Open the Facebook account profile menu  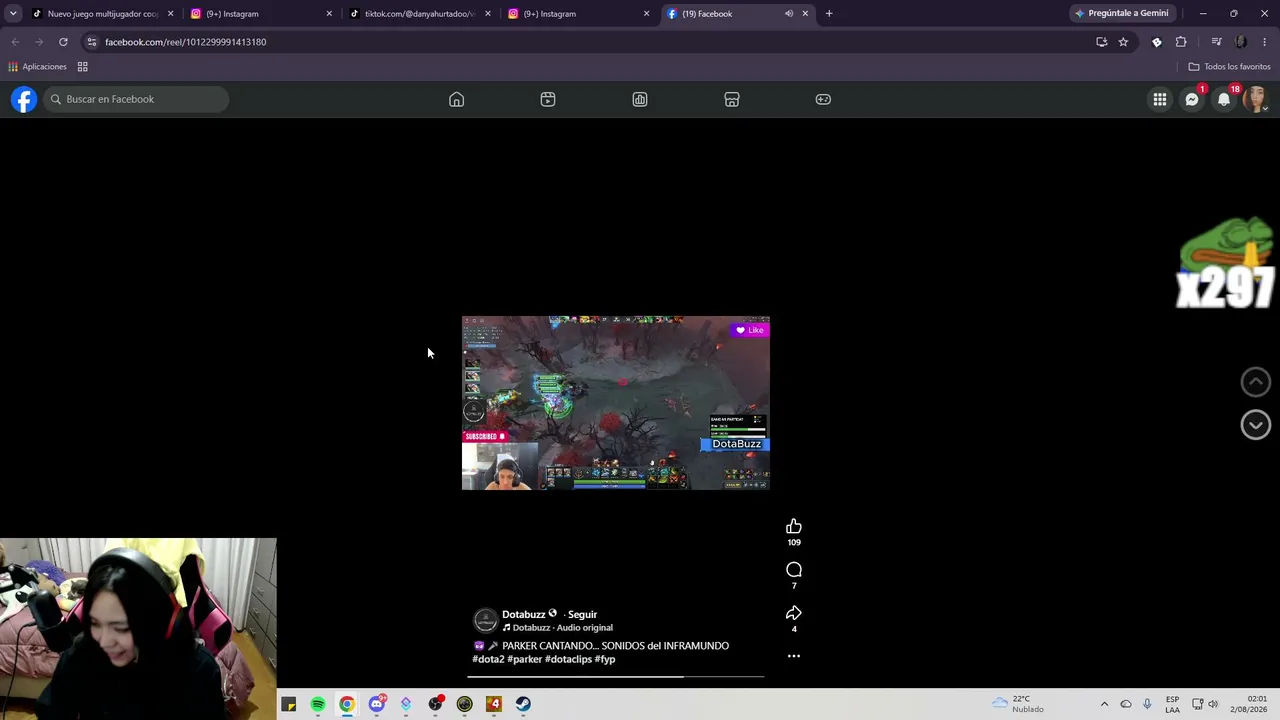(x=1255, y=99)
